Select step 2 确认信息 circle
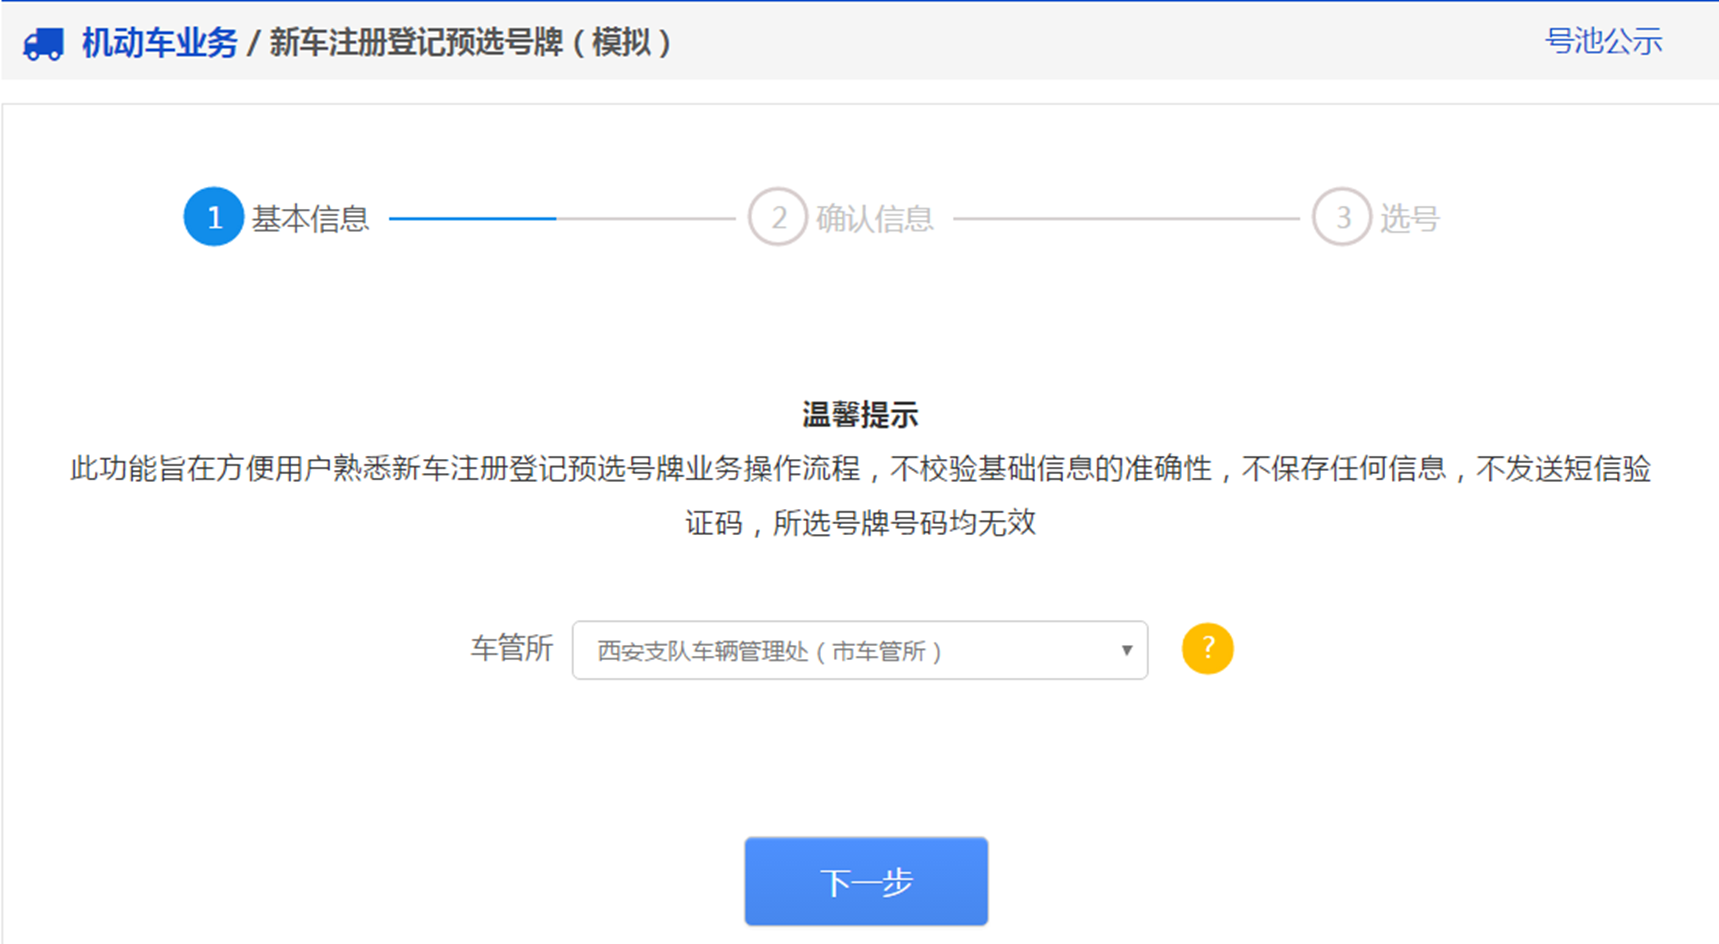This screenshot has width=1719, height=944. click(x=778, y=217)
